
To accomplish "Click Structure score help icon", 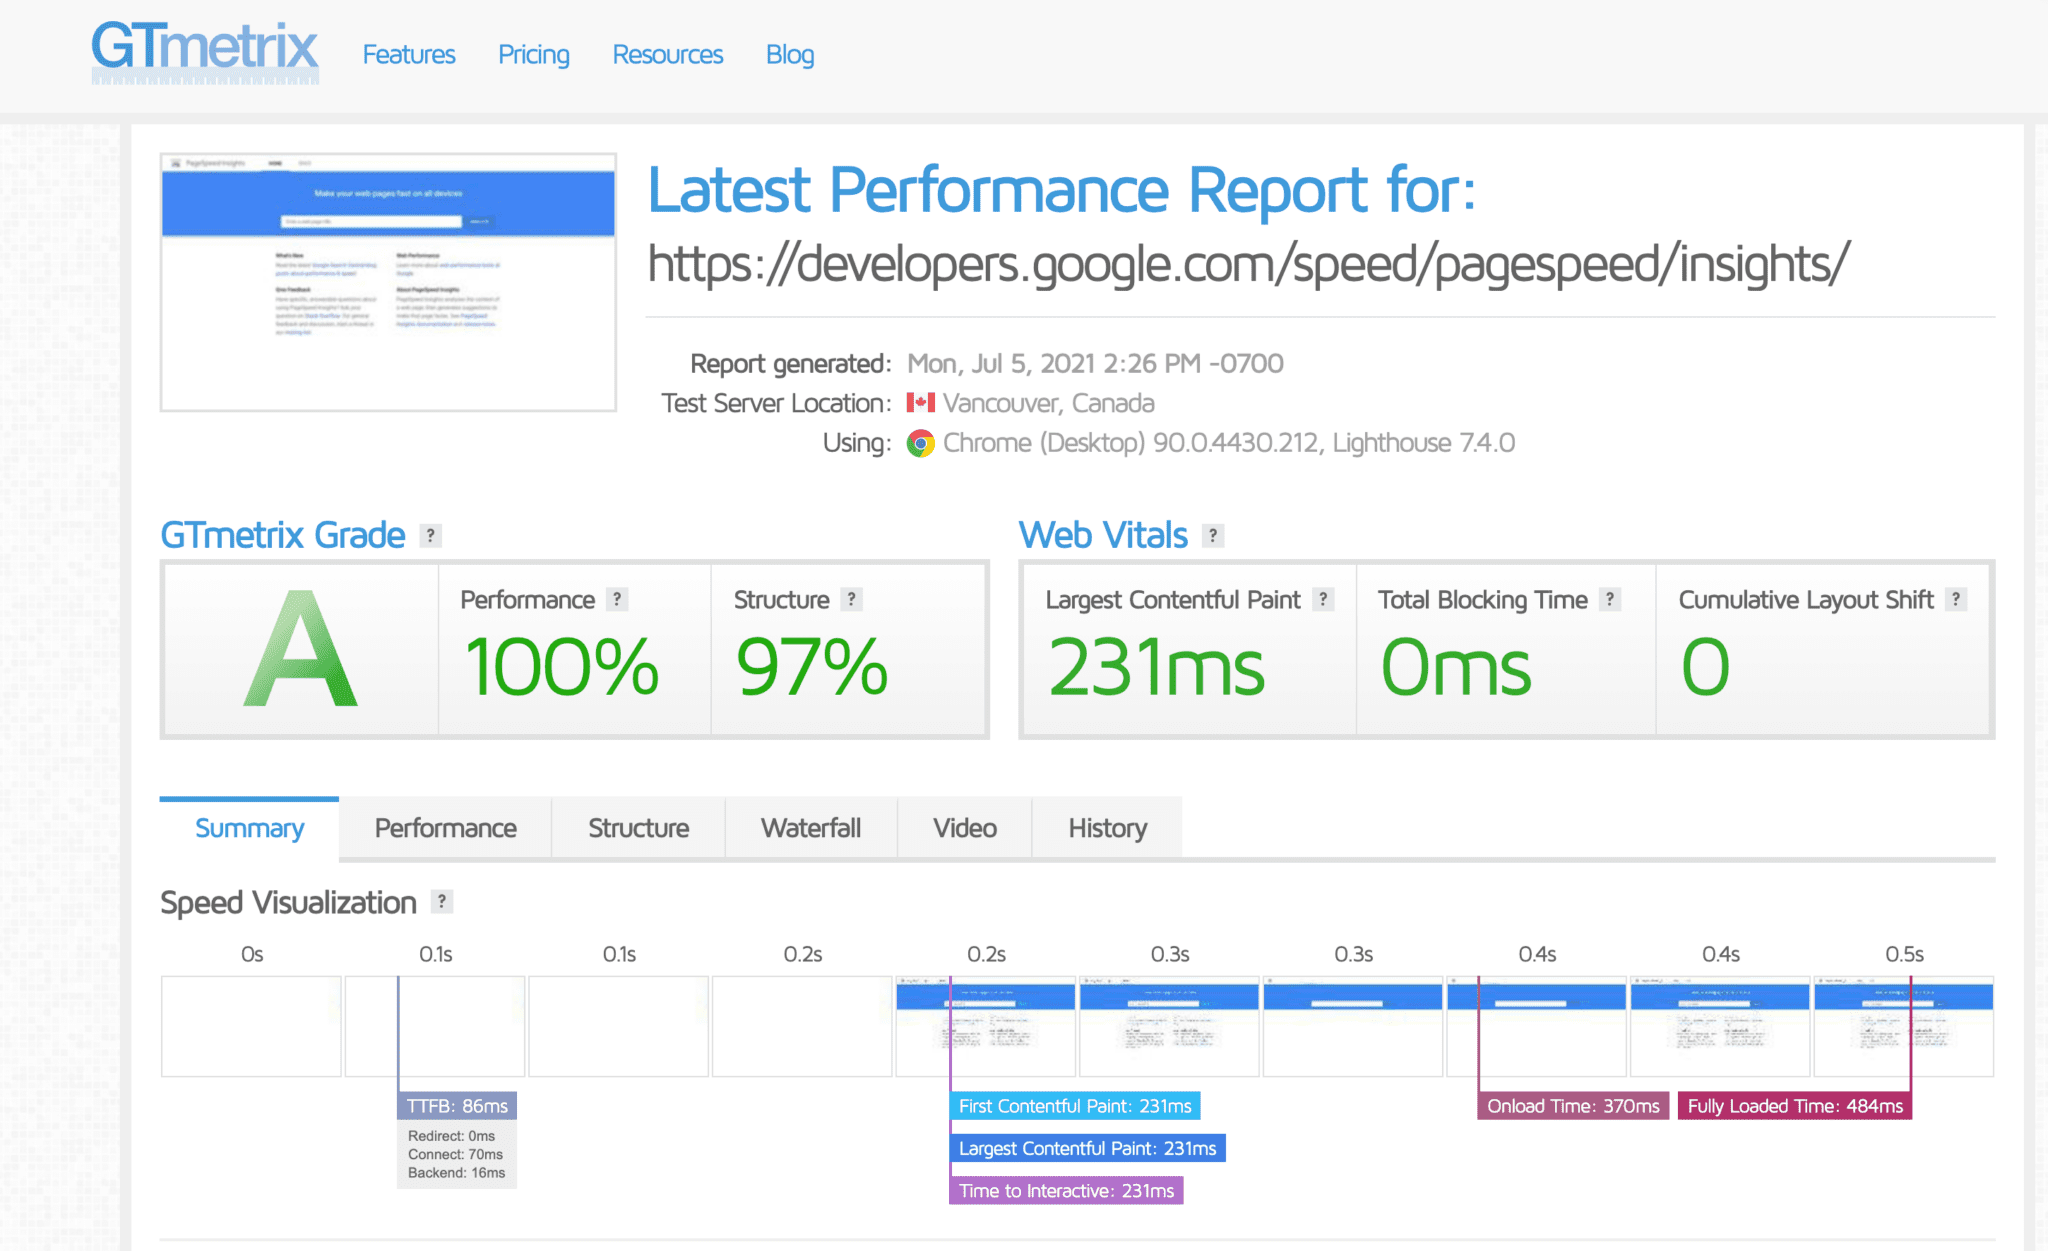I will 851,599.
